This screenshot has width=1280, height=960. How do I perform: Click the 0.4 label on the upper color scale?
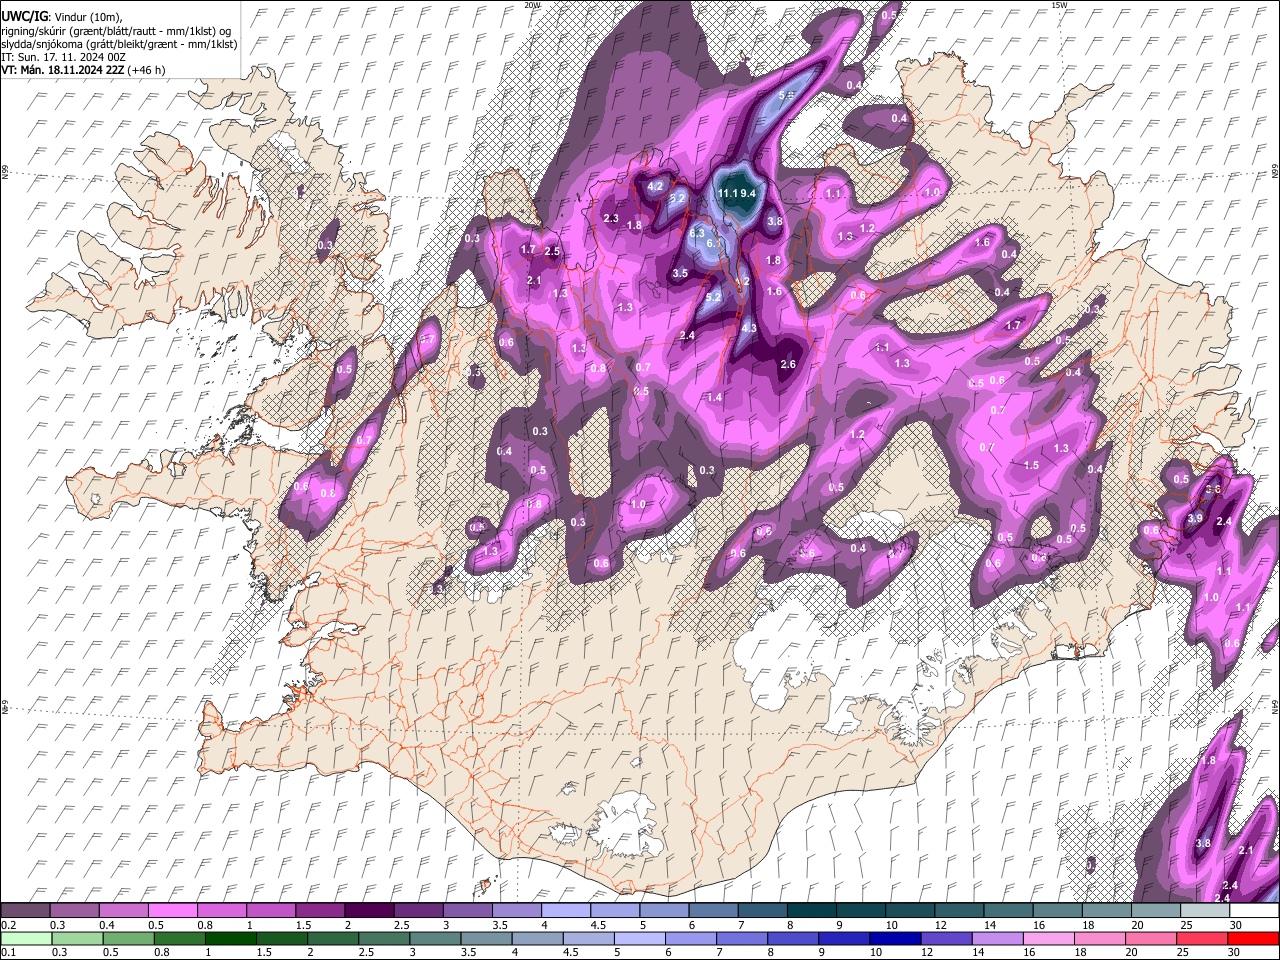107,925
